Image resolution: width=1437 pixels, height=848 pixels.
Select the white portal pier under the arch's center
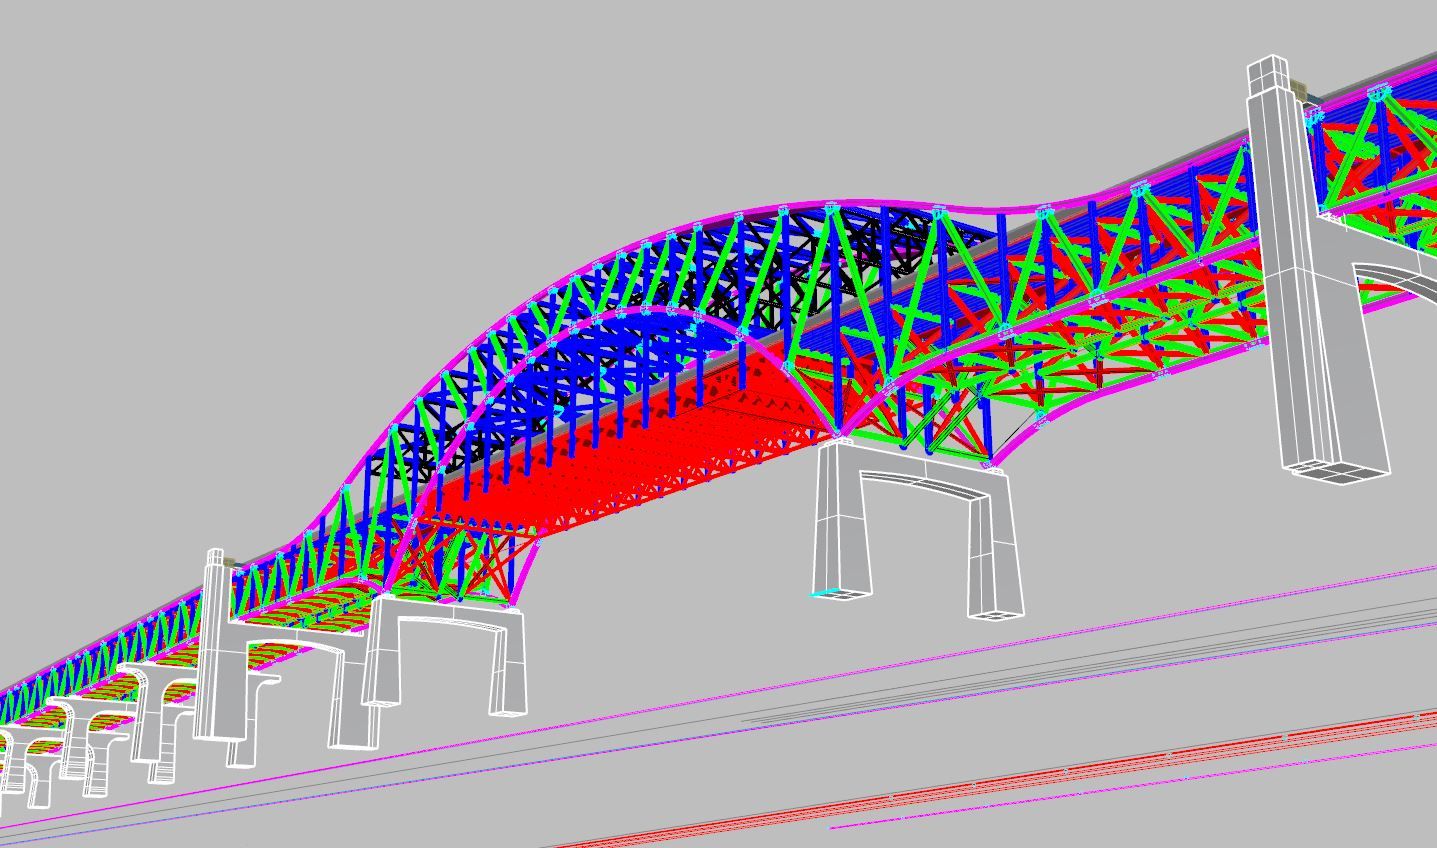pyautogui.click(x=915, y=530)
